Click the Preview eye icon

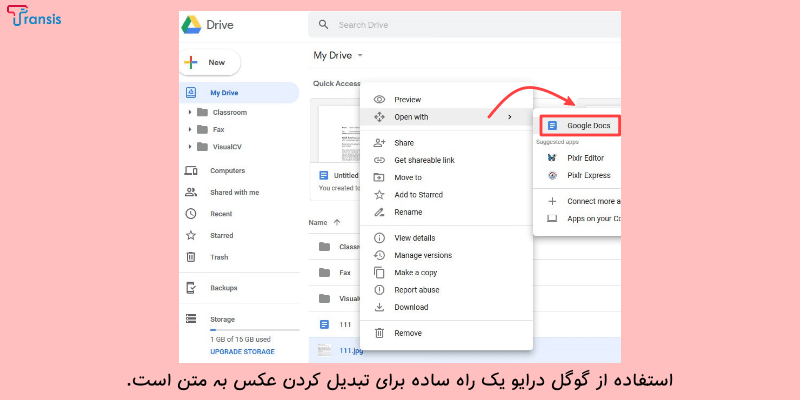[x=379, y=99]
